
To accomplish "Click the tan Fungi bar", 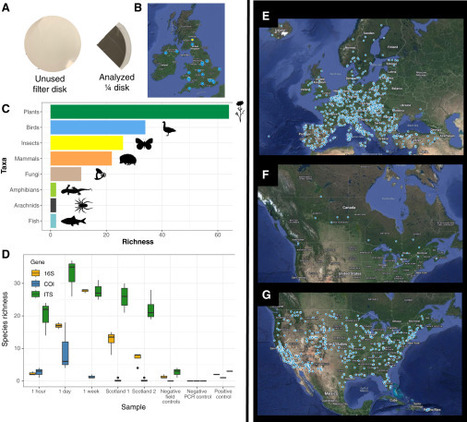I will [x=66, y=174].
